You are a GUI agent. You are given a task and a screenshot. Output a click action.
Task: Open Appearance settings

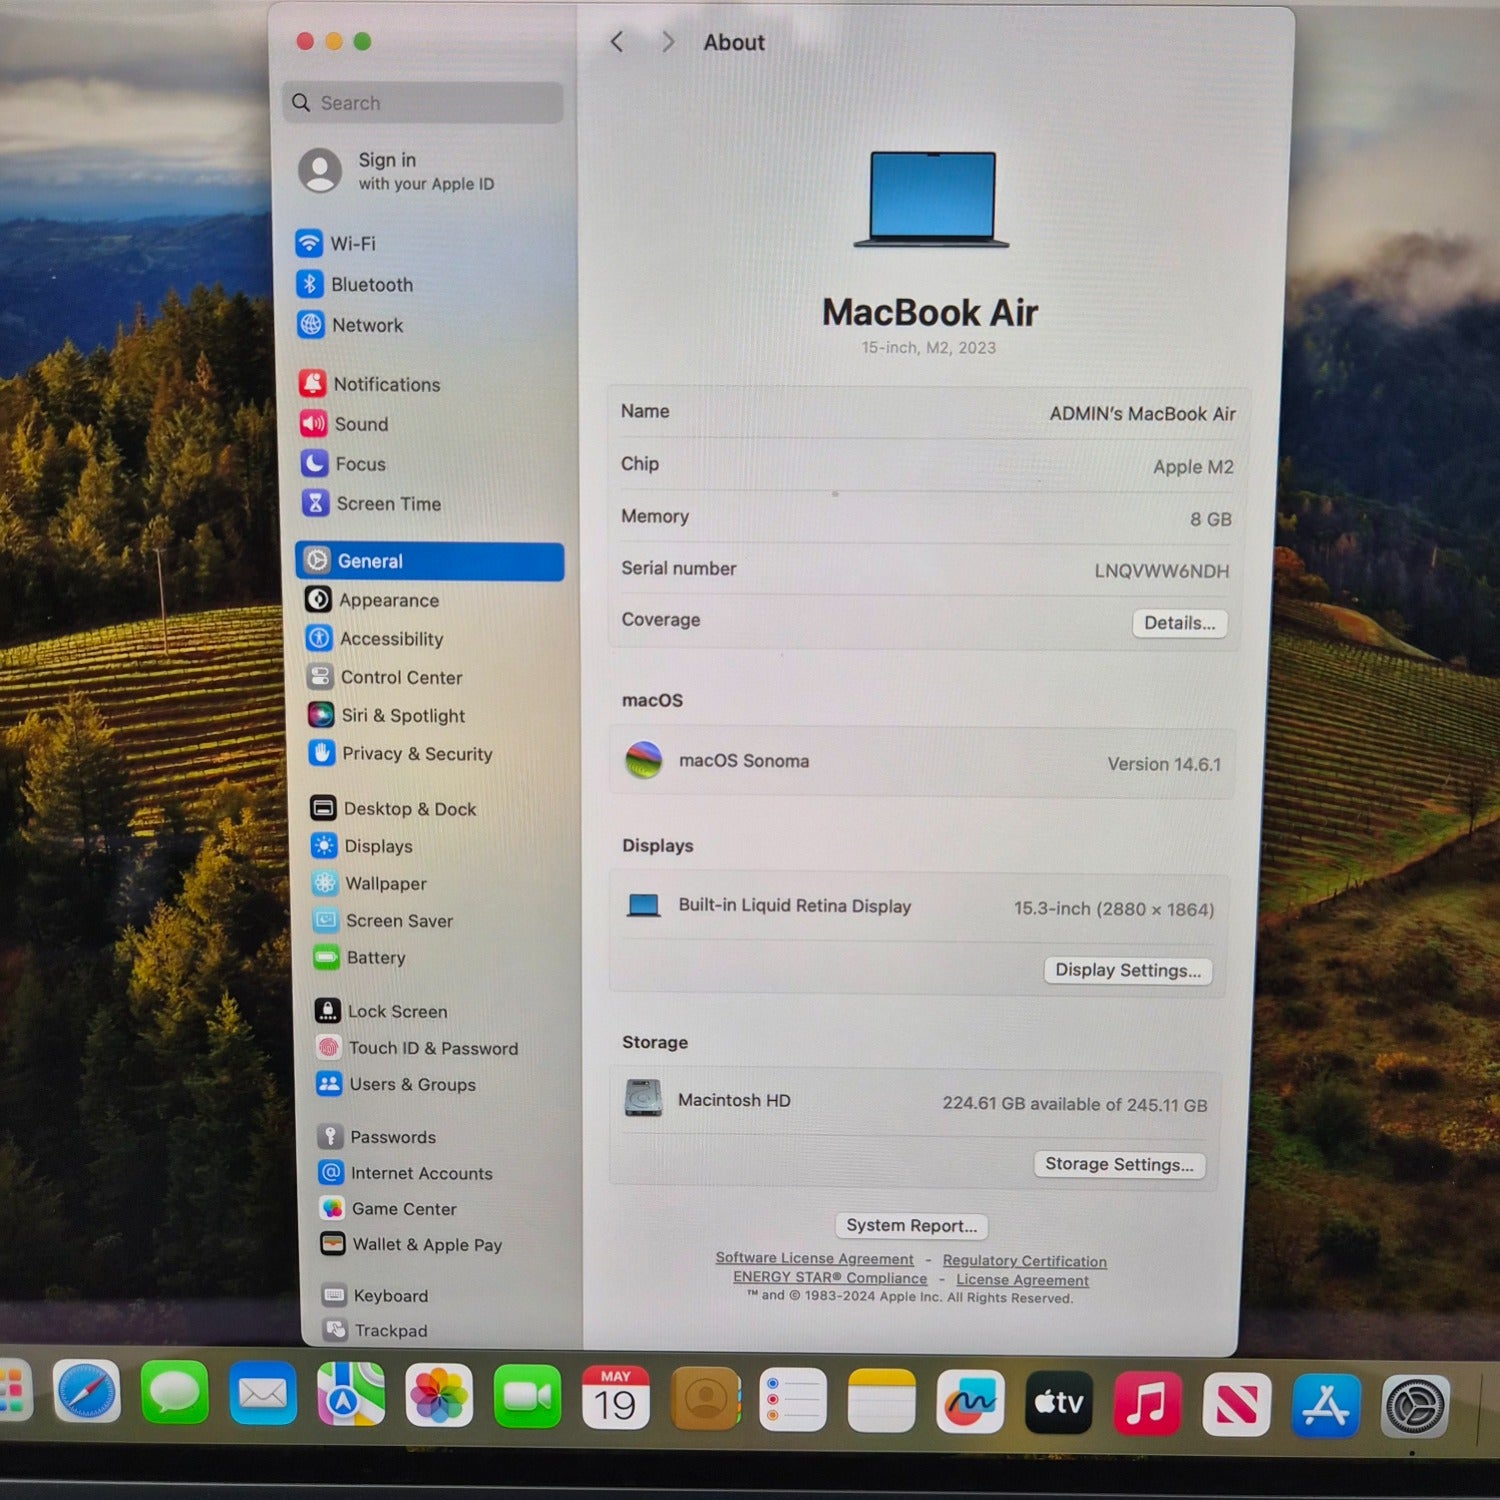click(x=372, y=600)
